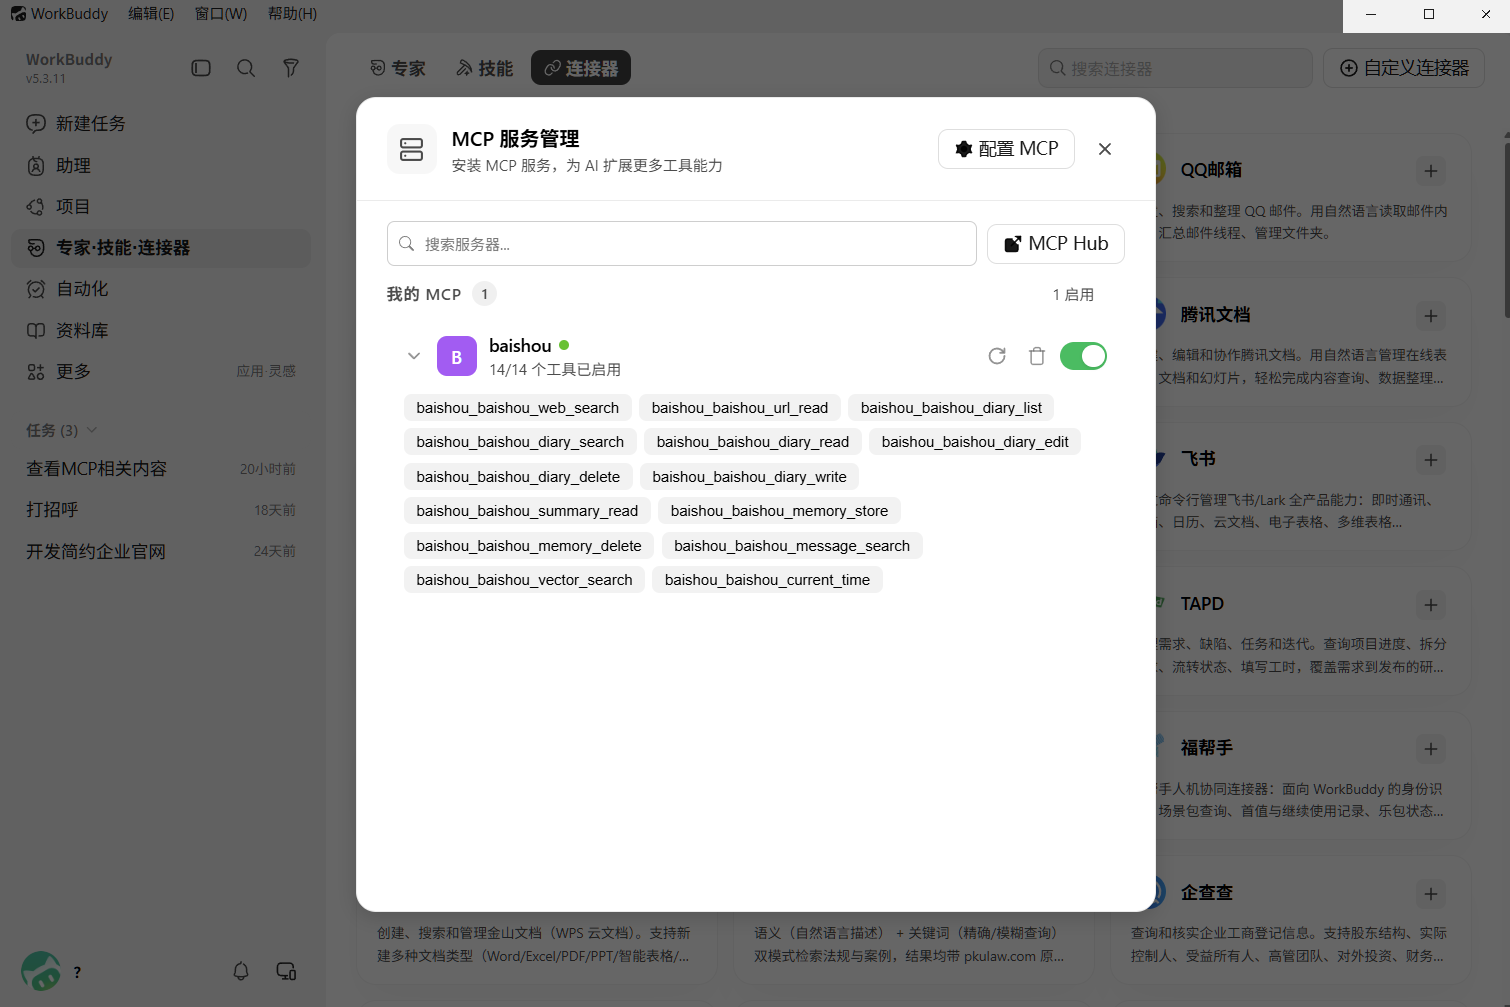Open the 窗口(W) menu

pos(221,14)
